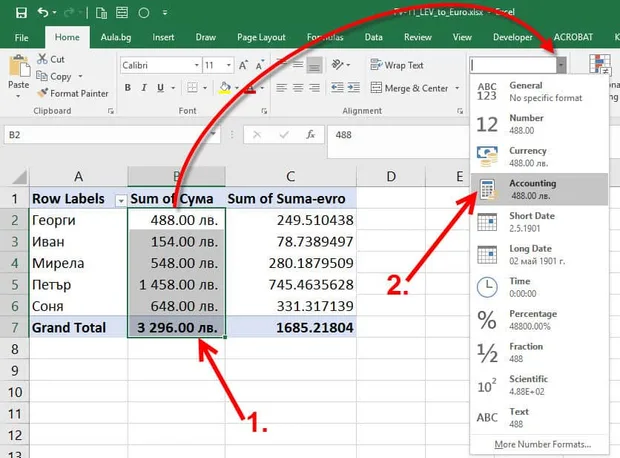Viewport: 620px width, 458px height.
Task: Apply Text format option
Action: click(x=539, y=418)
